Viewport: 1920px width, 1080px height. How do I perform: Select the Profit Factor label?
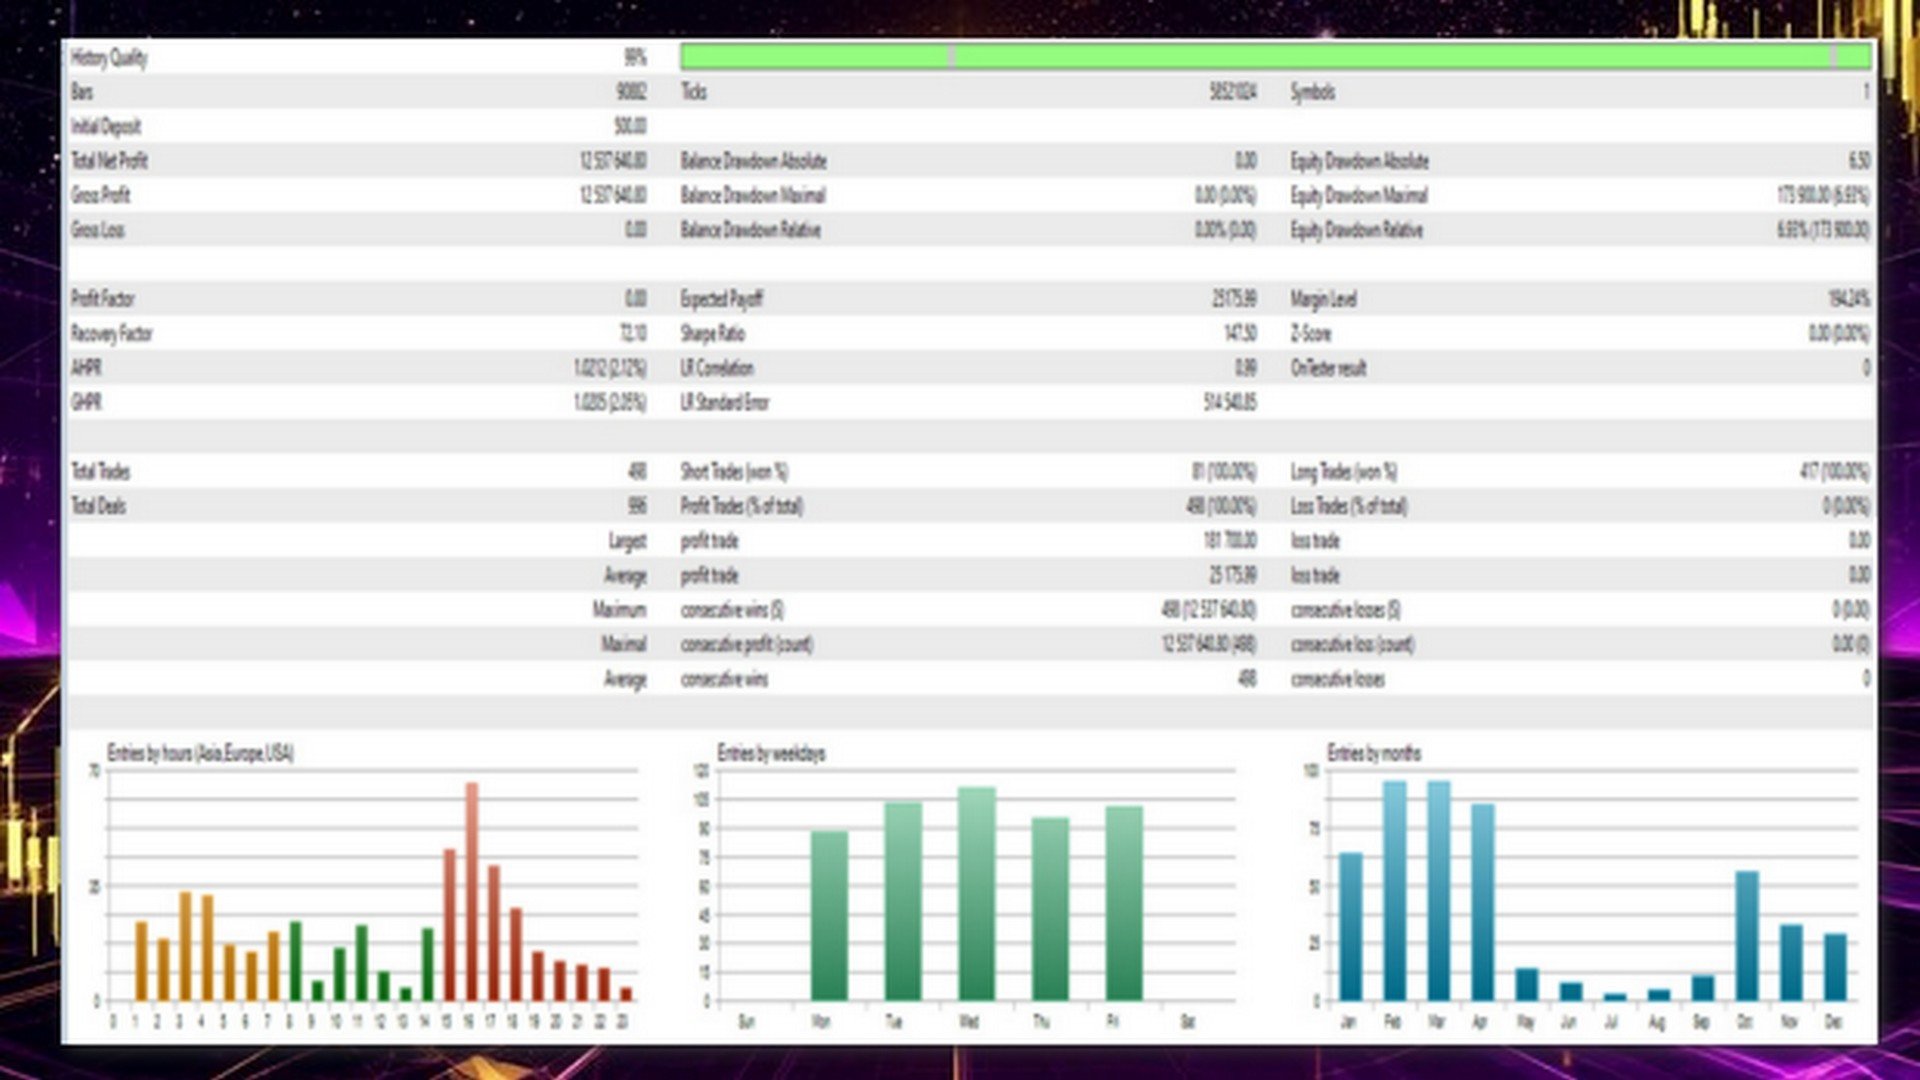[103, 299]
